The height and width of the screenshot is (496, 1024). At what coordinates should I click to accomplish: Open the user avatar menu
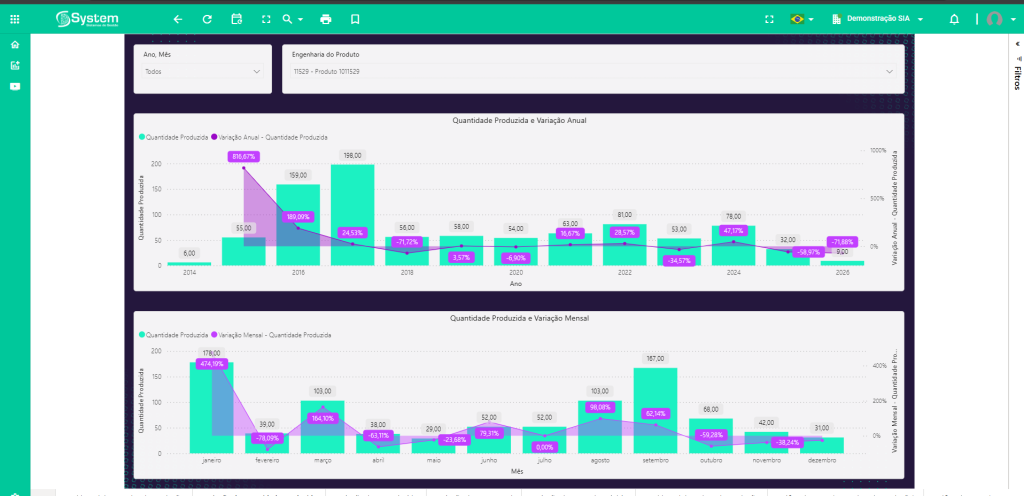pos(998,19)
